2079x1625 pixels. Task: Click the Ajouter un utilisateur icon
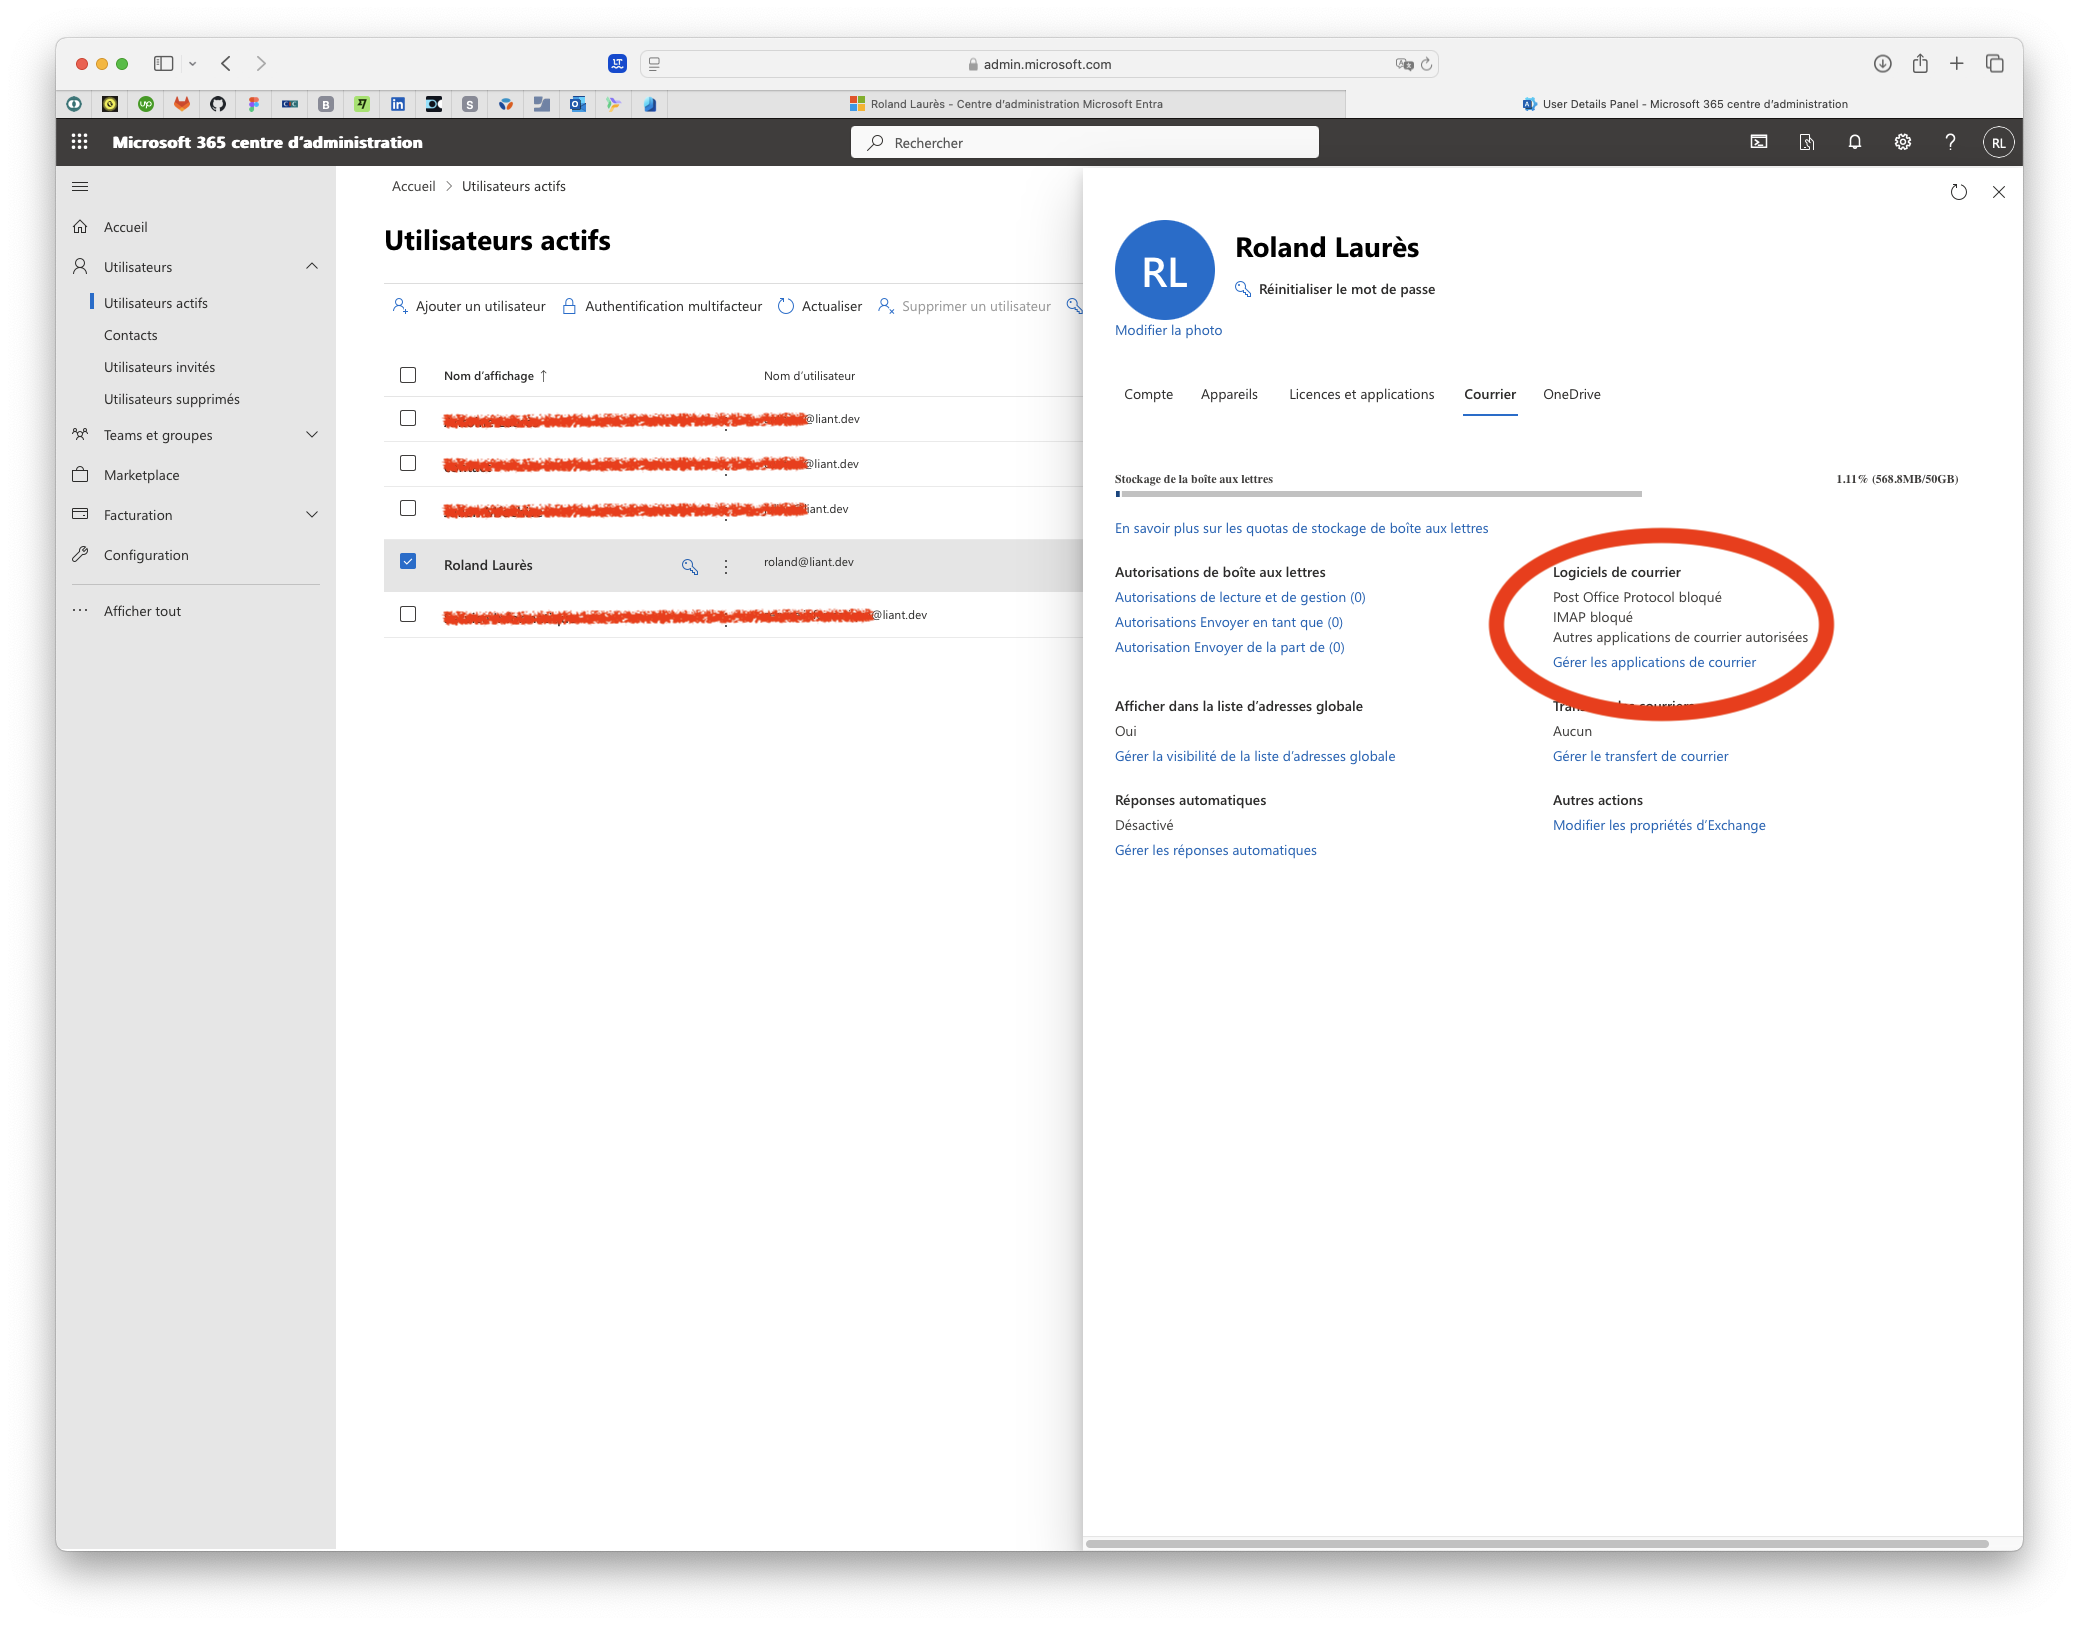coord(400,304)
